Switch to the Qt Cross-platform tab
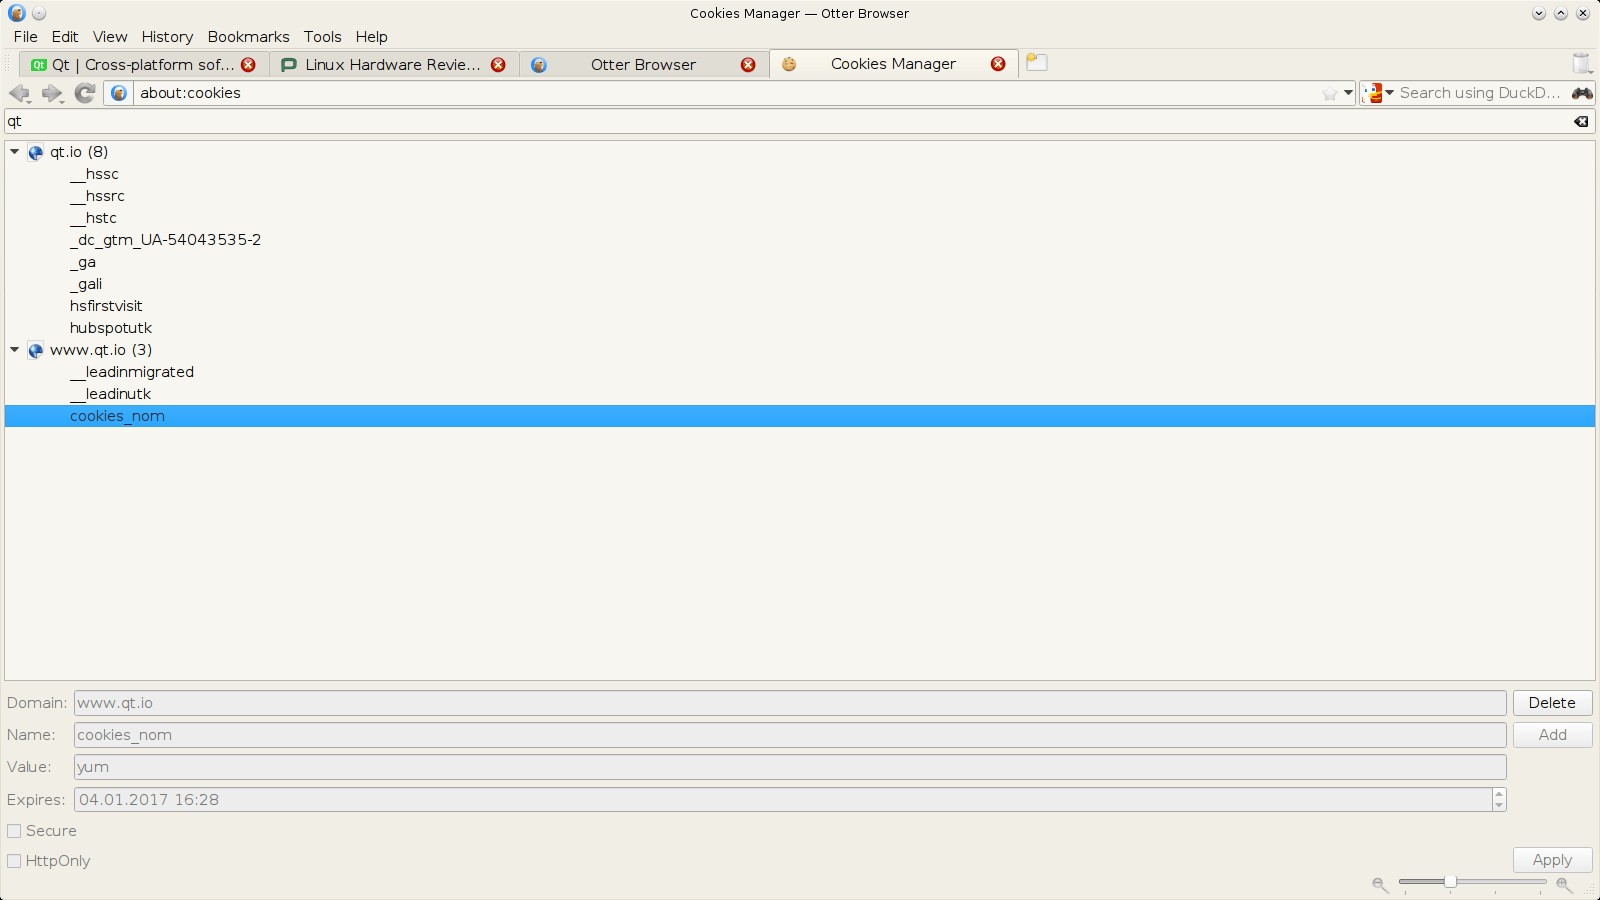The image size is (1600, 900). [143, 65]
